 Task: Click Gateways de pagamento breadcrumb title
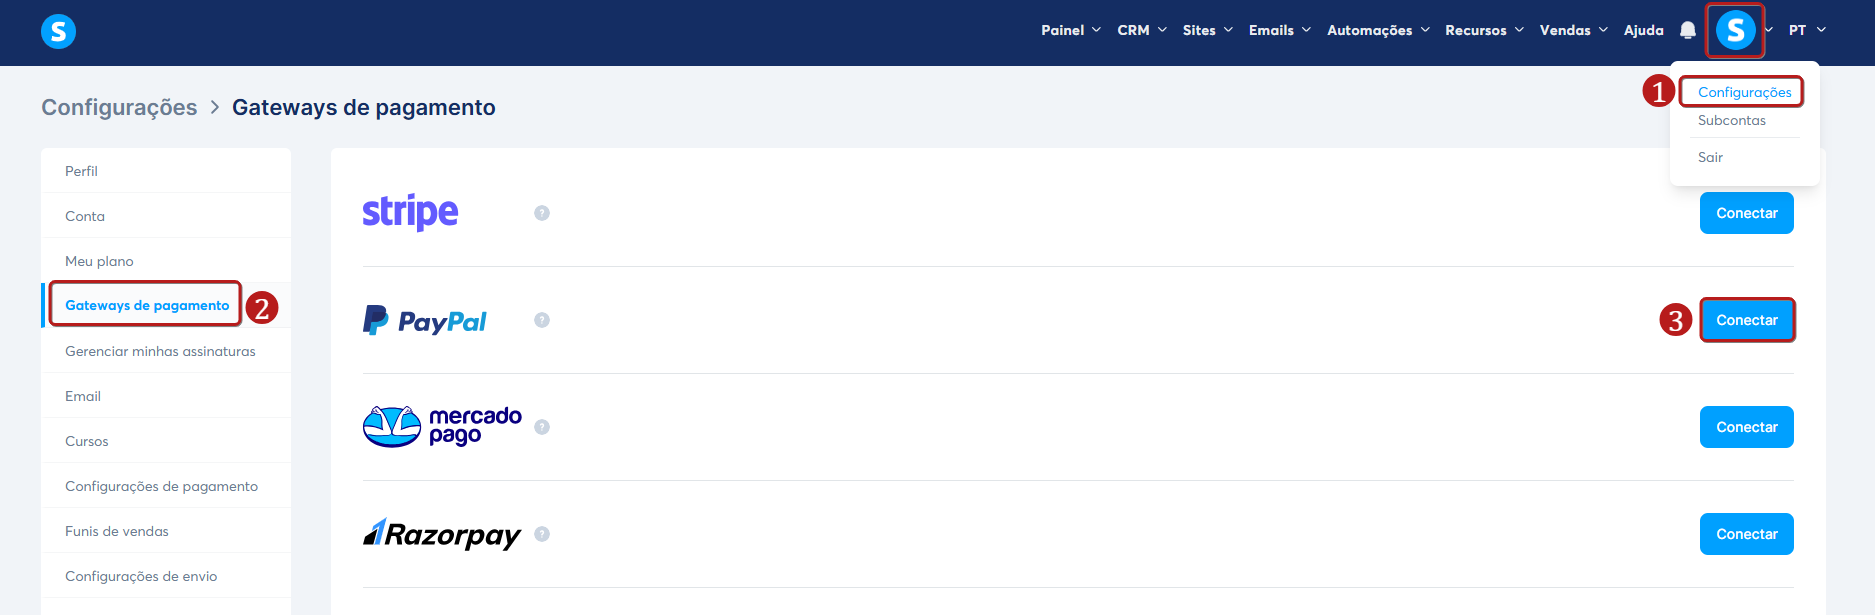pyautogui.click(x=364, y=107)
